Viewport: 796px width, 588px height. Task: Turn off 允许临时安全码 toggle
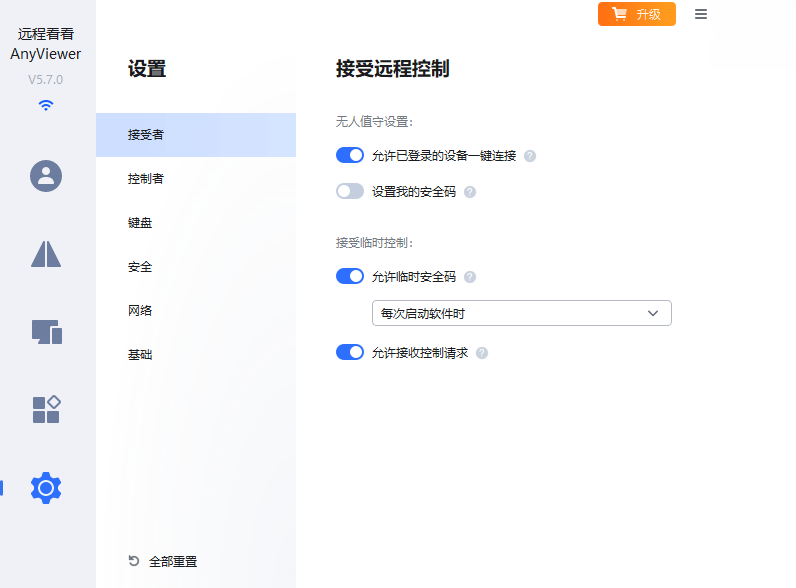point(350,276)
